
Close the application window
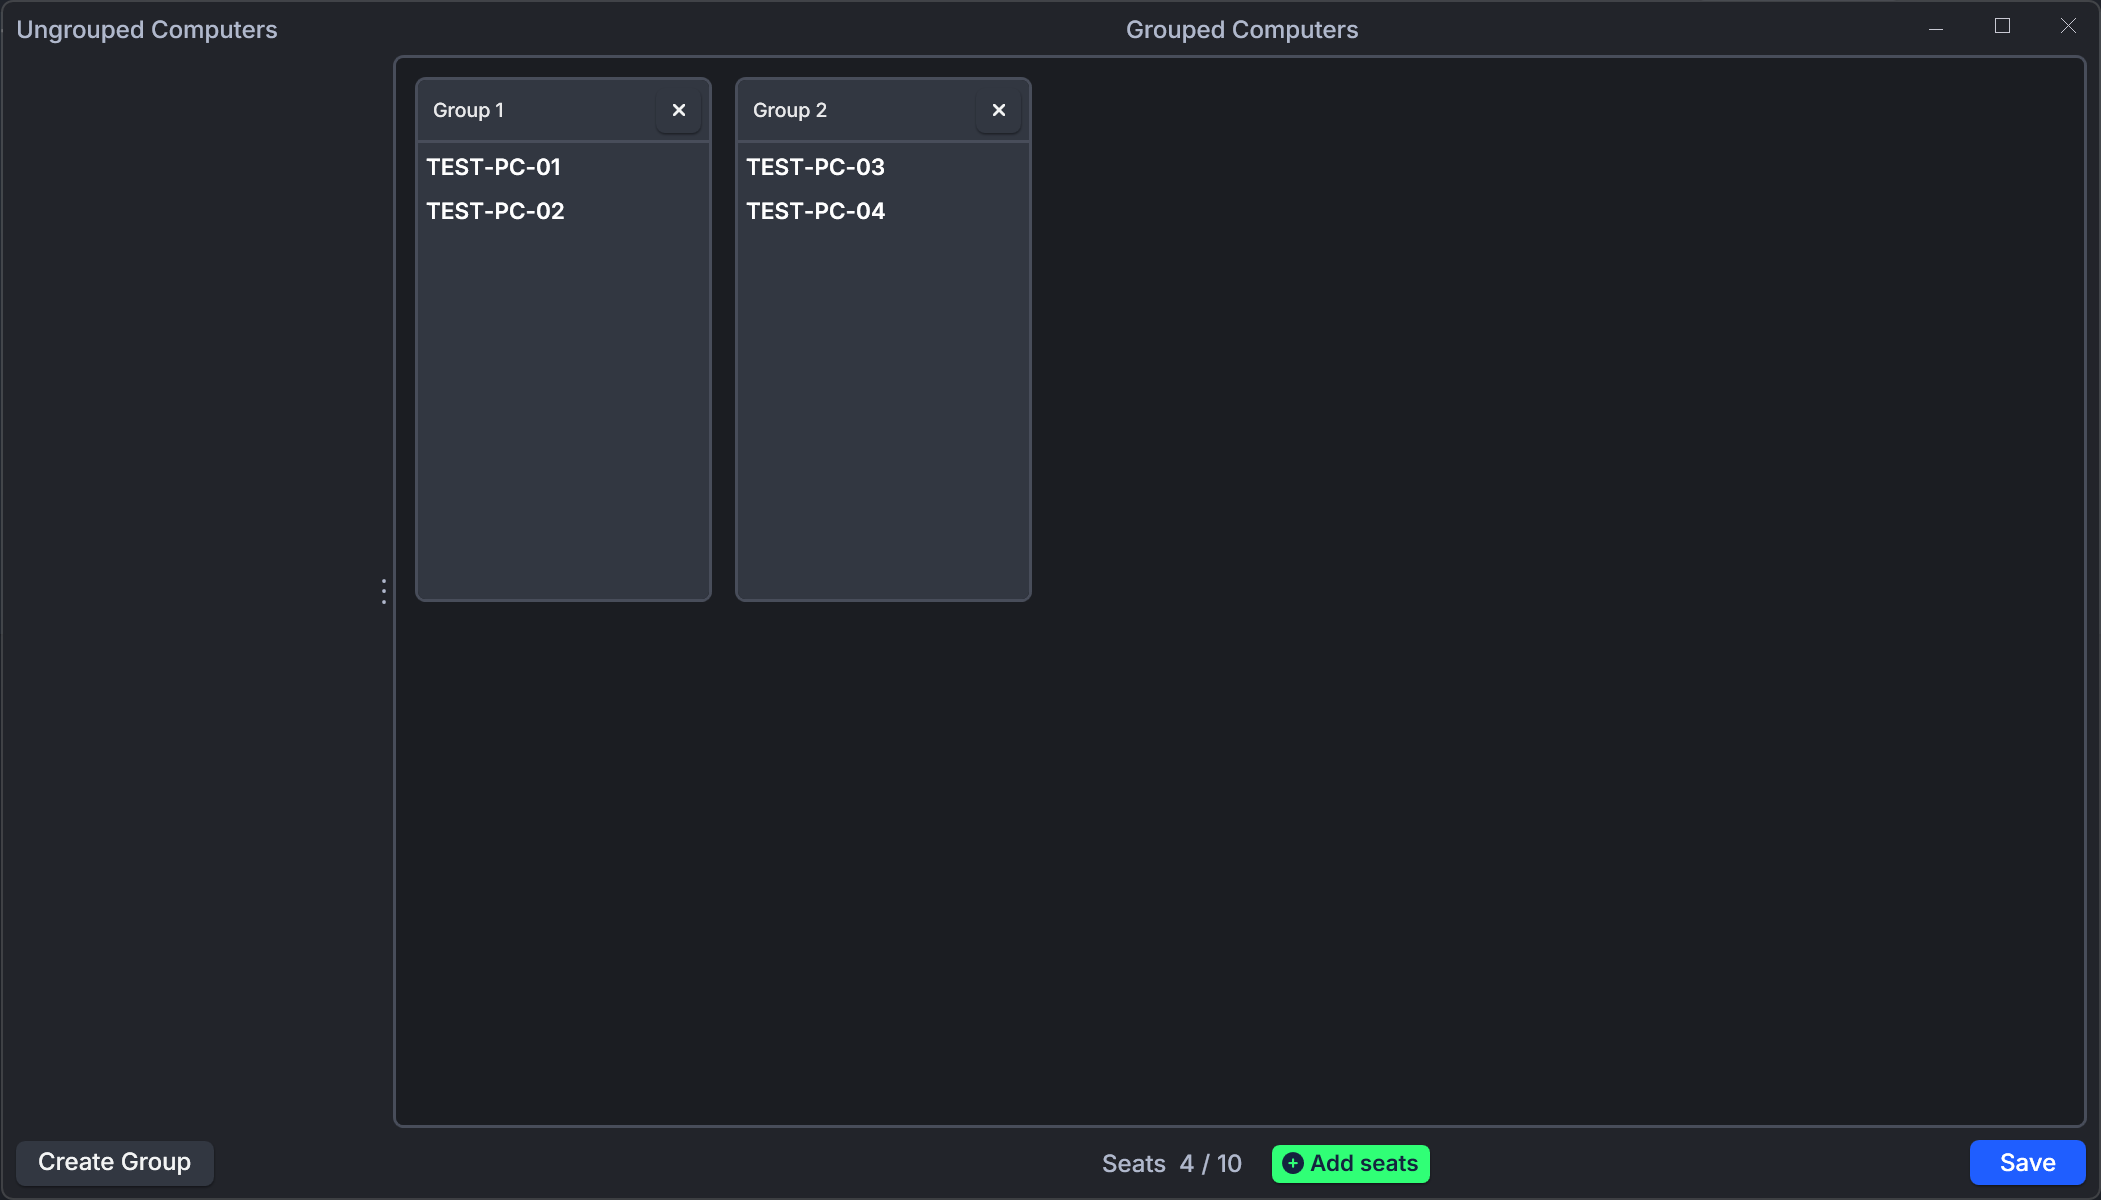pyautogui.click(x=2068, y=26)
